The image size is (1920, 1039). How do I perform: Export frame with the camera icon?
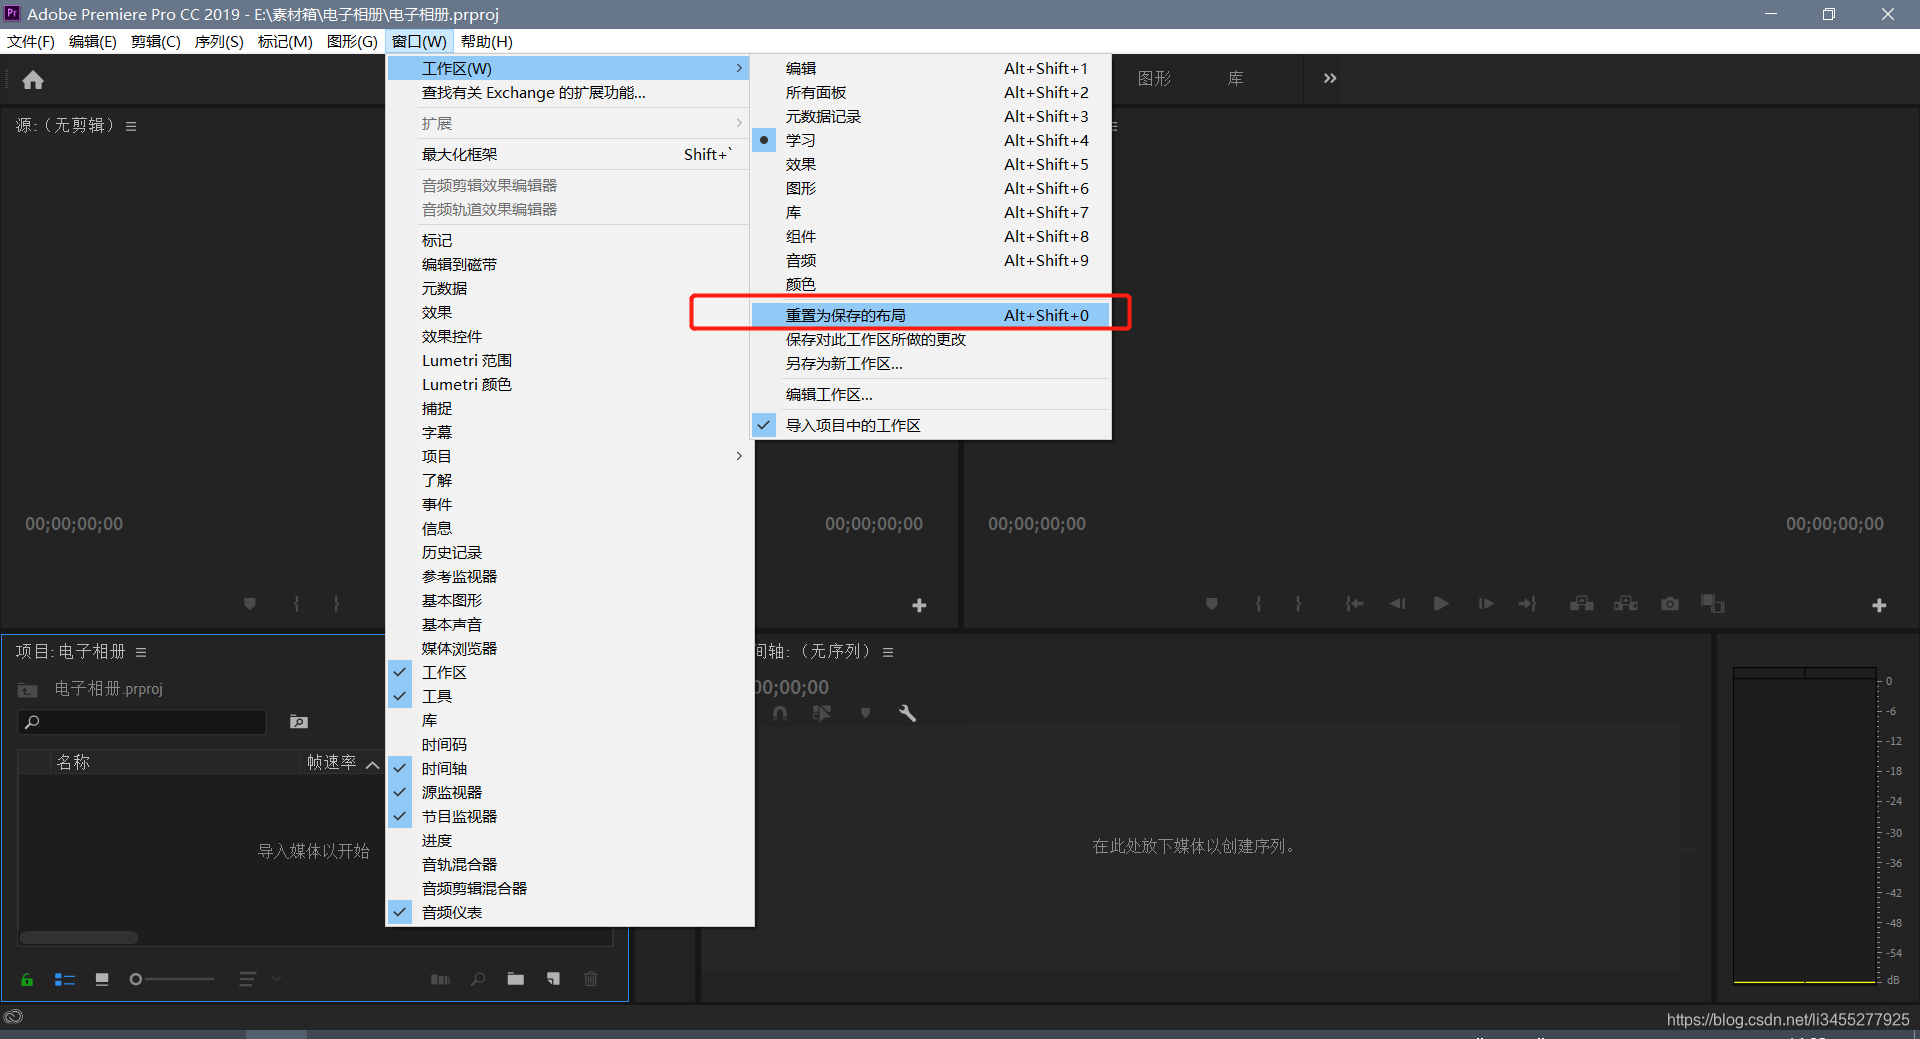pos(1670,604)
